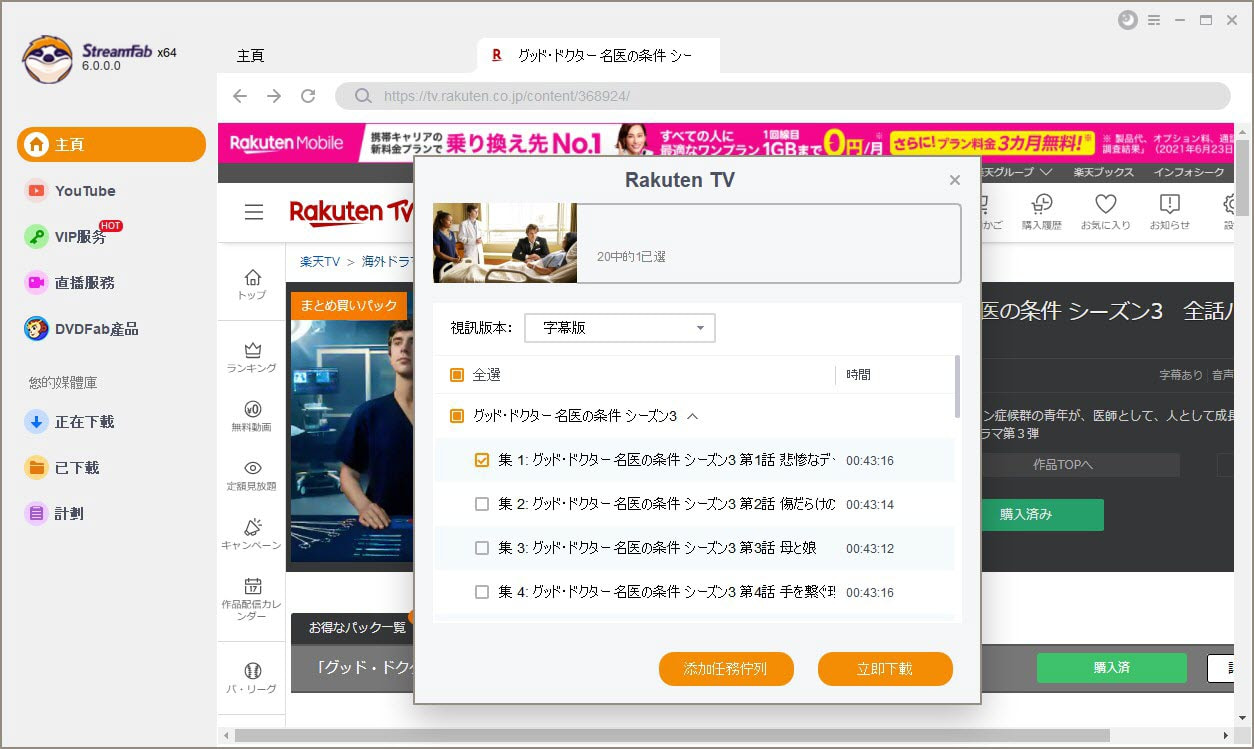Click the 楽天TV breadcrumb link

(x=320, y=262)
